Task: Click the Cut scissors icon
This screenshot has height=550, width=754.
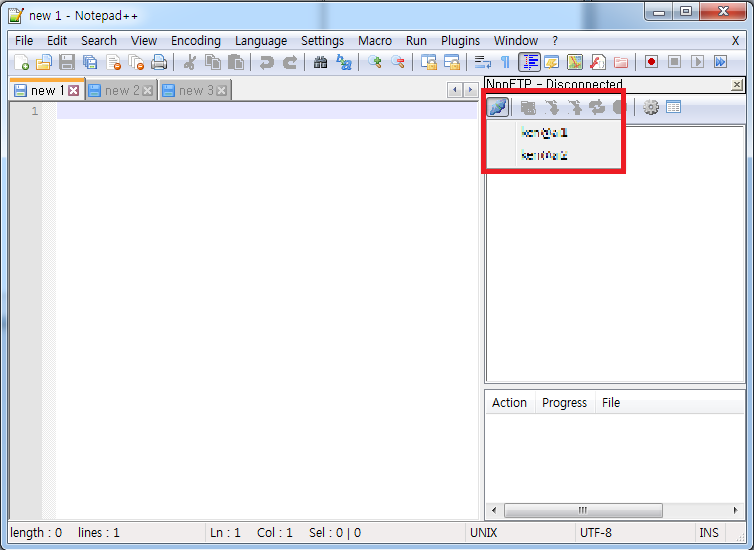Action: 189,62
